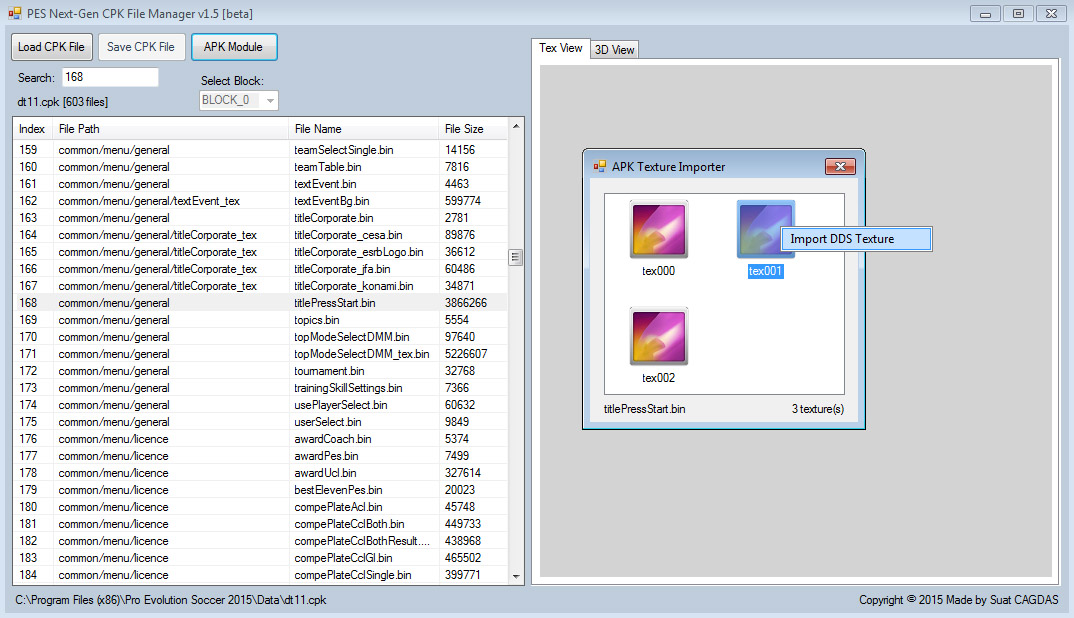Select the tex000 texture thumbnail

(657, 229)
